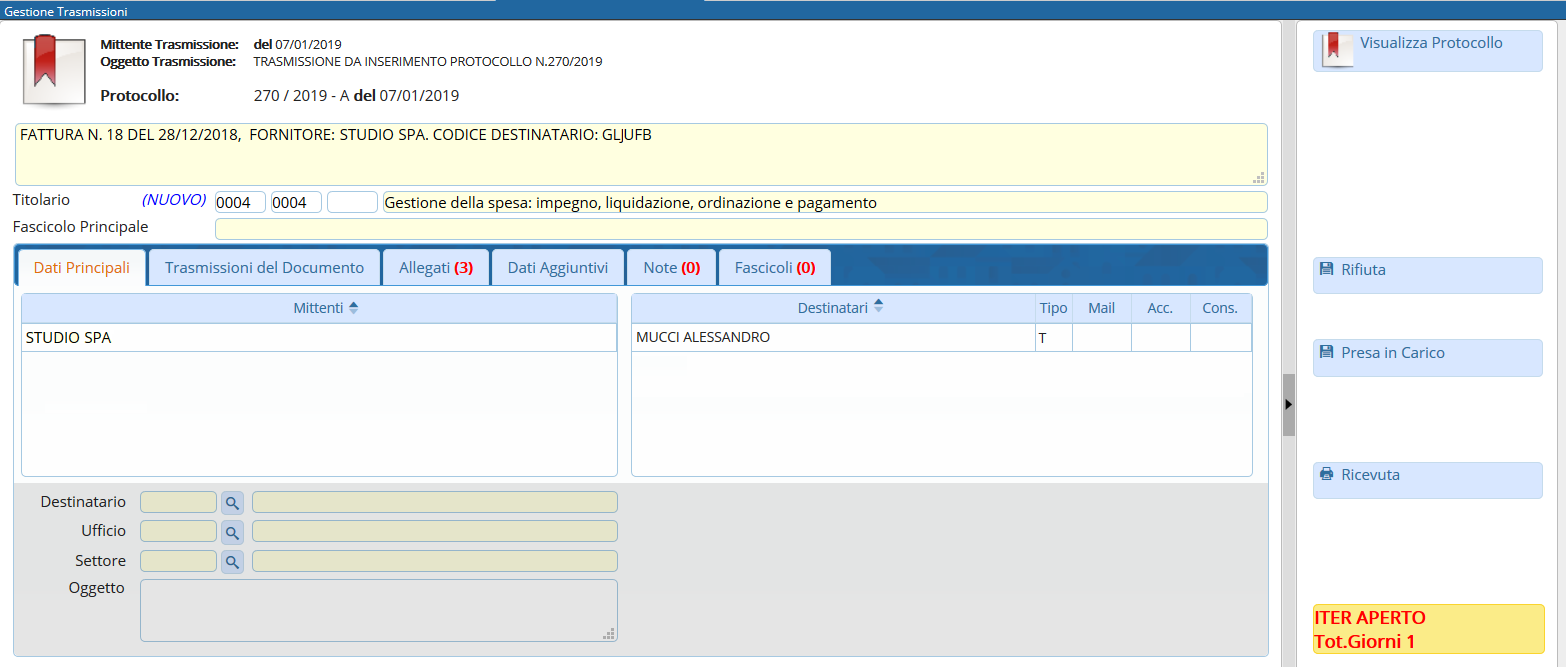Collapse the right panel with arrow handle
1566x667 pixels.
click(x=1288, y=404)
